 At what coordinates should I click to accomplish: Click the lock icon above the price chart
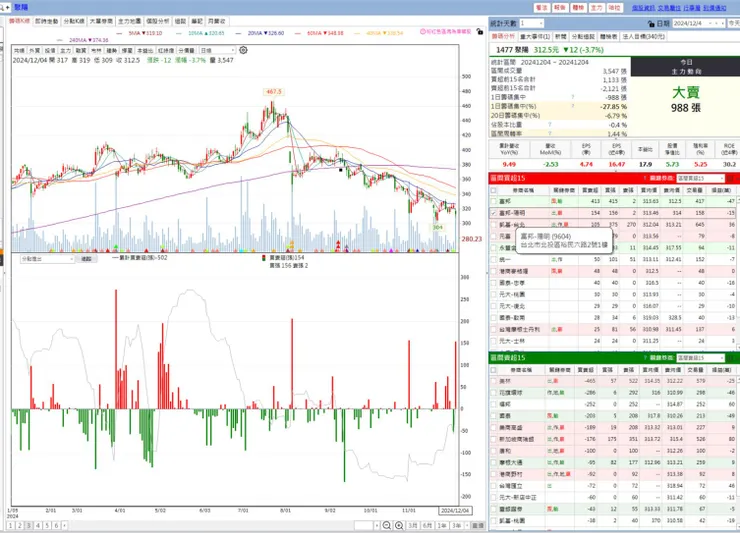[479, 32]
